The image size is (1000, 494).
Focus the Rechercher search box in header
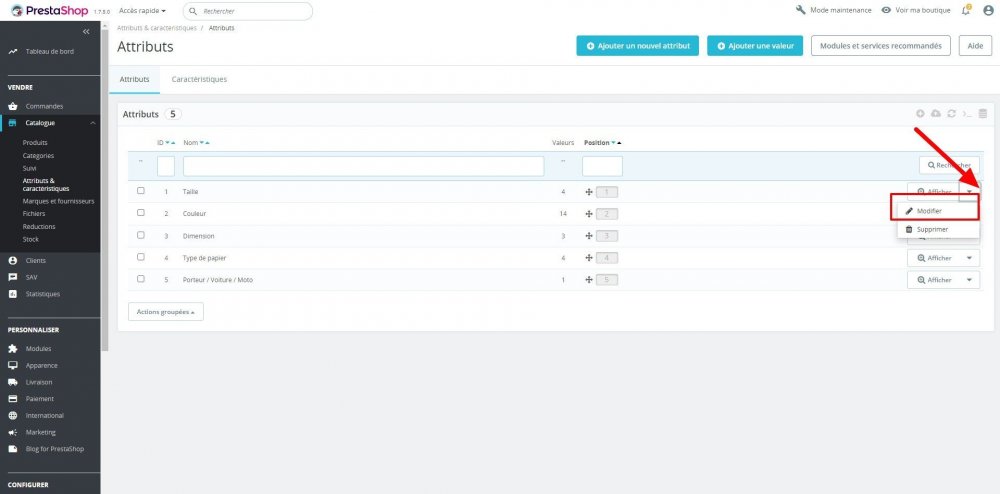247,11
